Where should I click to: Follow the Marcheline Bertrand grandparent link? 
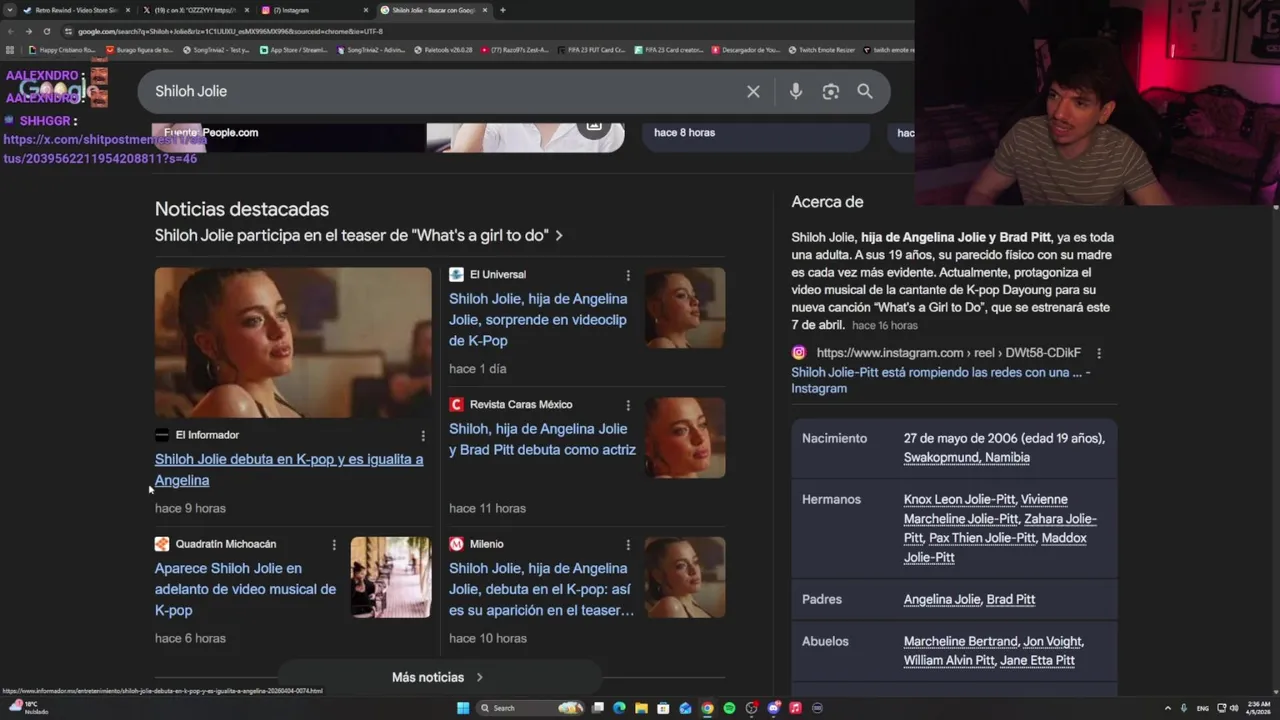point(960,642)
